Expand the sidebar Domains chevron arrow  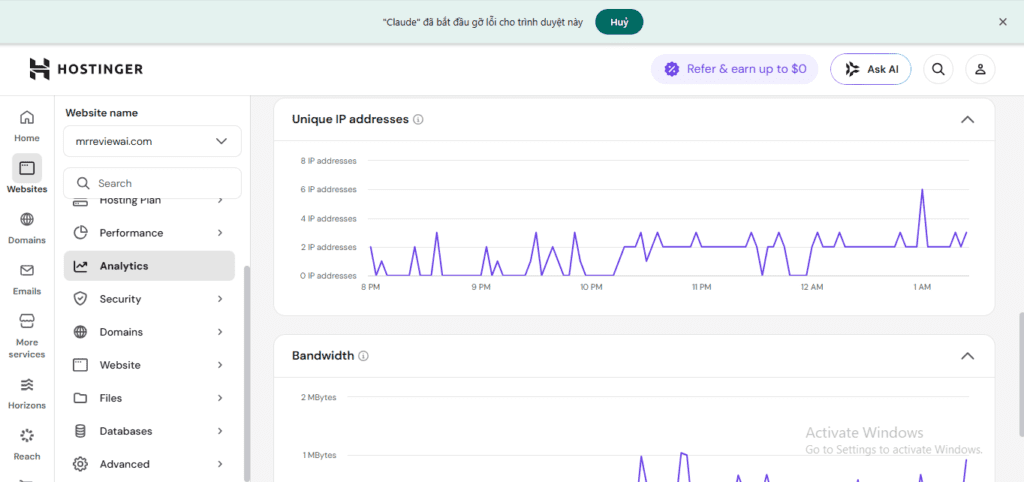tap(220, 332)
